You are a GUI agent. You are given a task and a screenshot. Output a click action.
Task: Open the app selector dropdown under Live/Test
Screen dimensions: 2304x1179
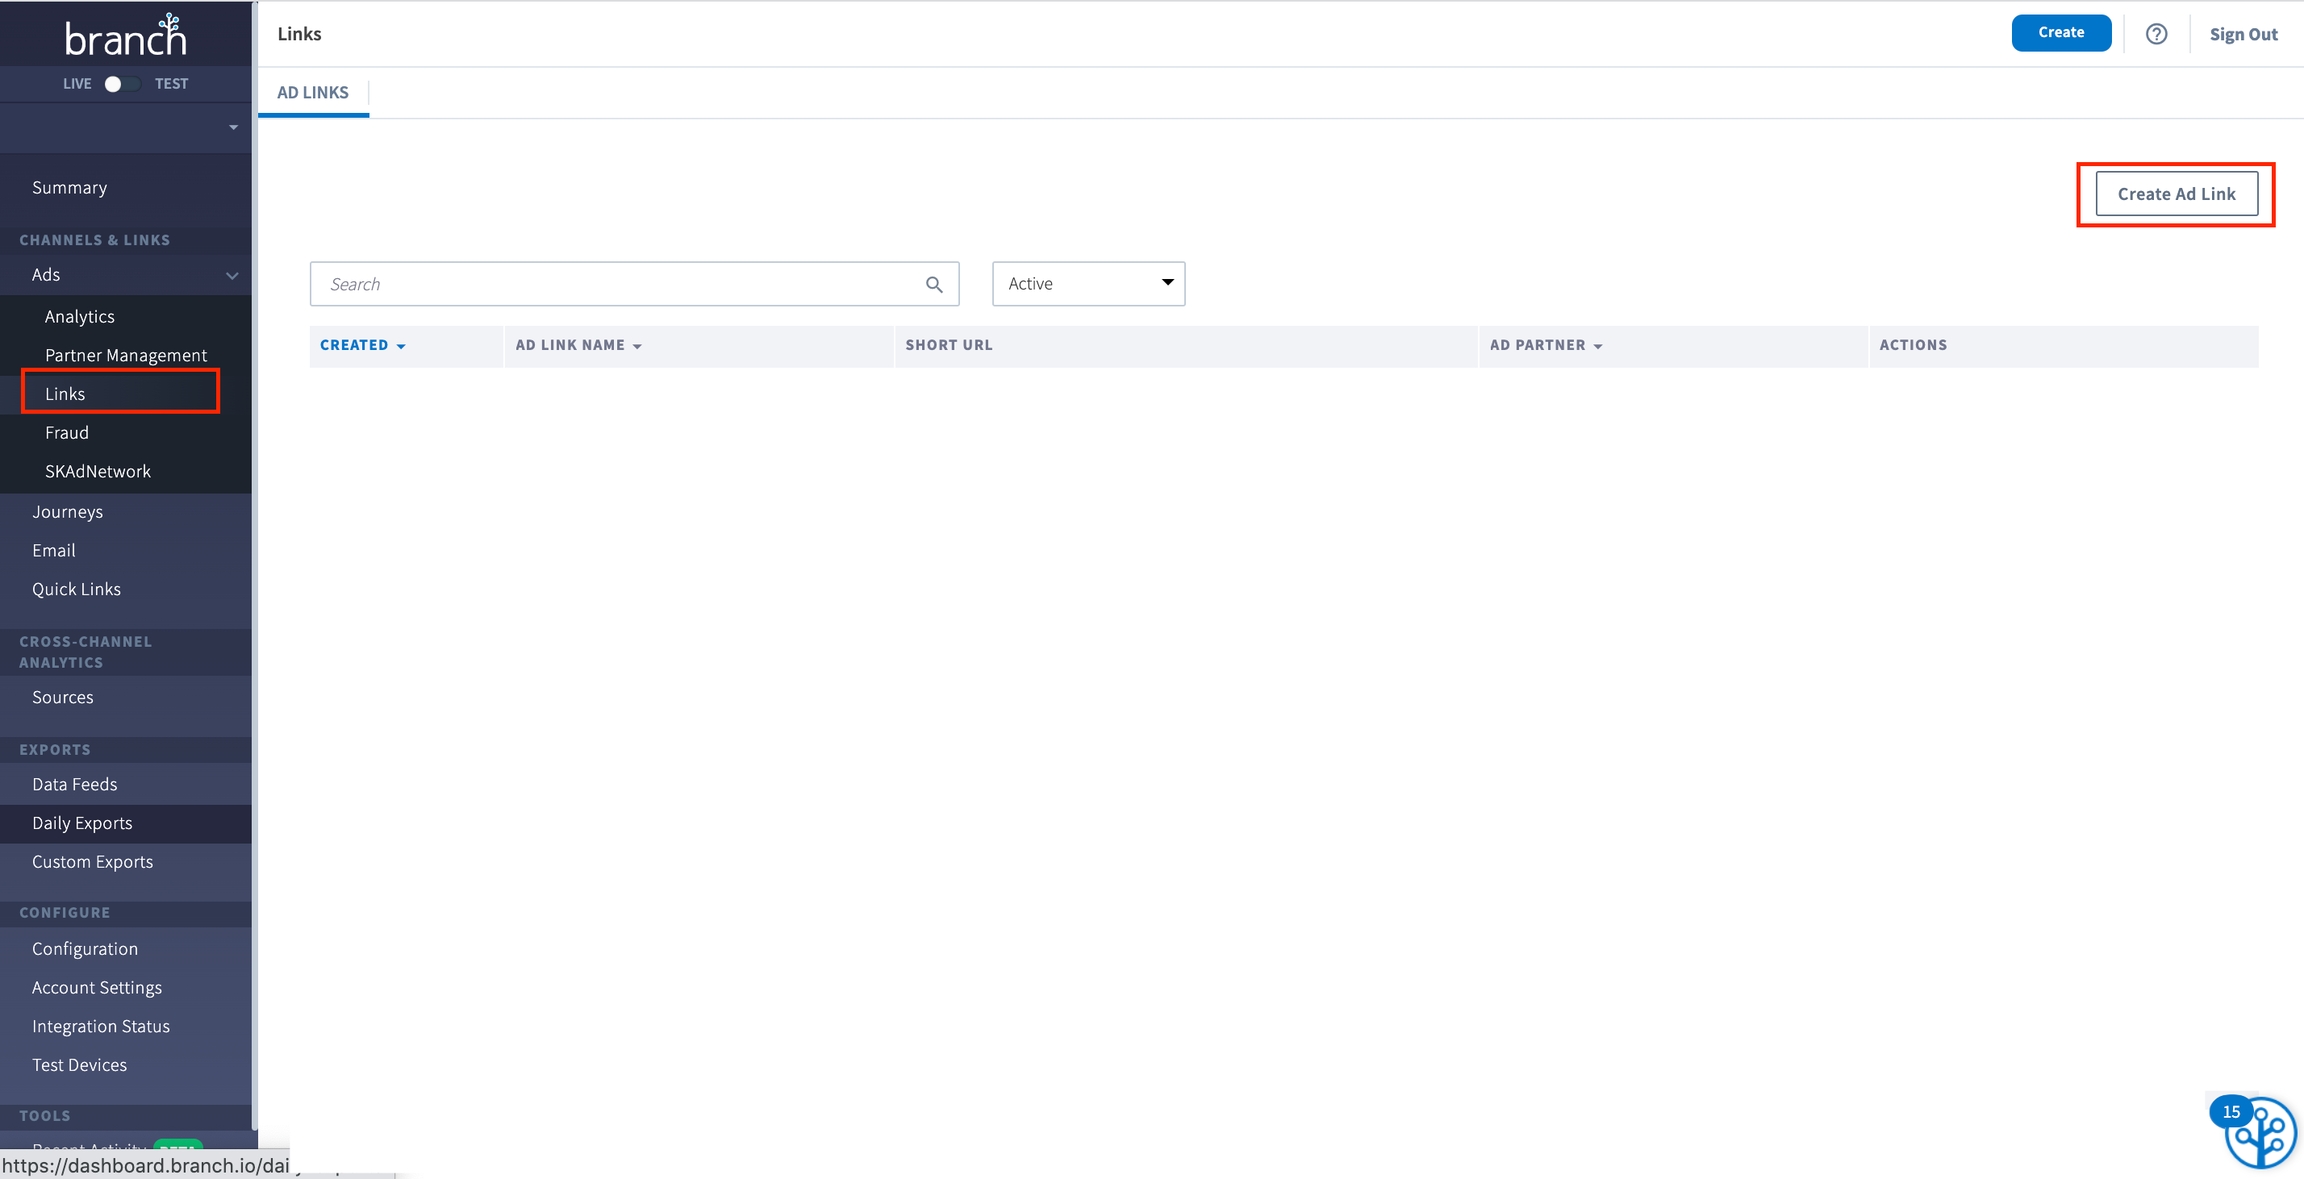coord(232,128)
